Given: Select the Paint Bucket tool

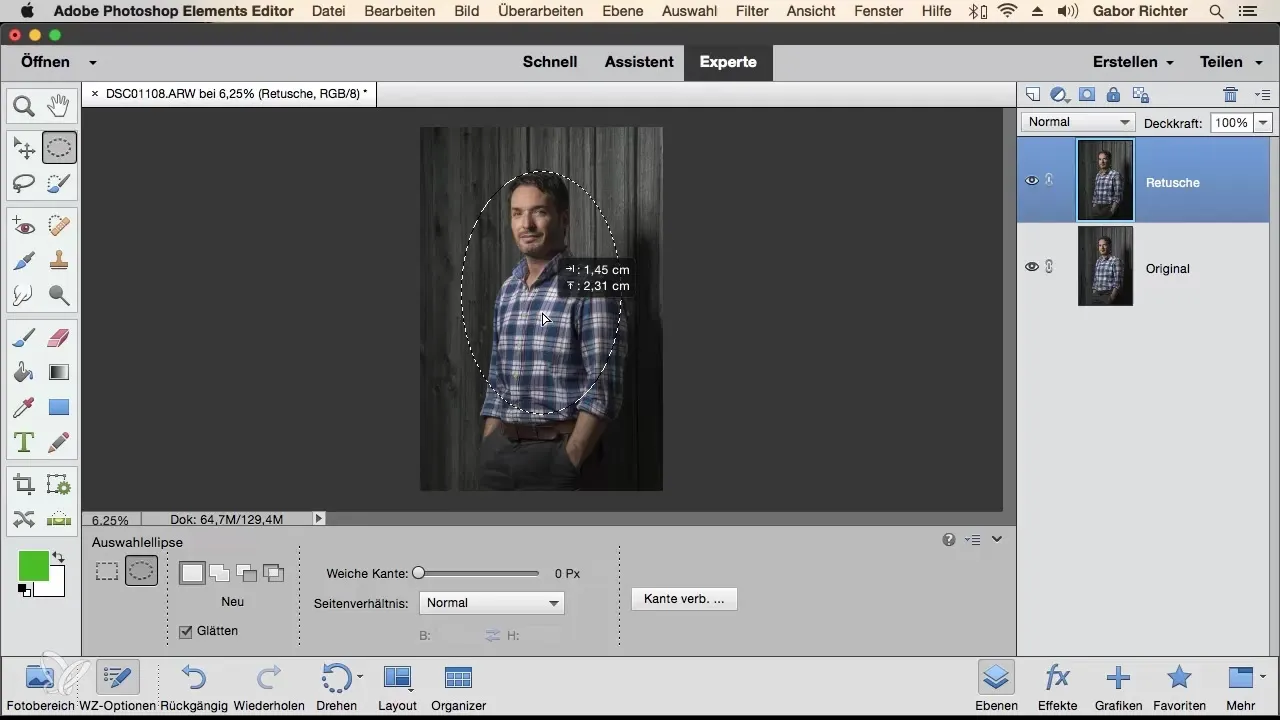Looking at the screenshot, I should (x=24, y=373).
